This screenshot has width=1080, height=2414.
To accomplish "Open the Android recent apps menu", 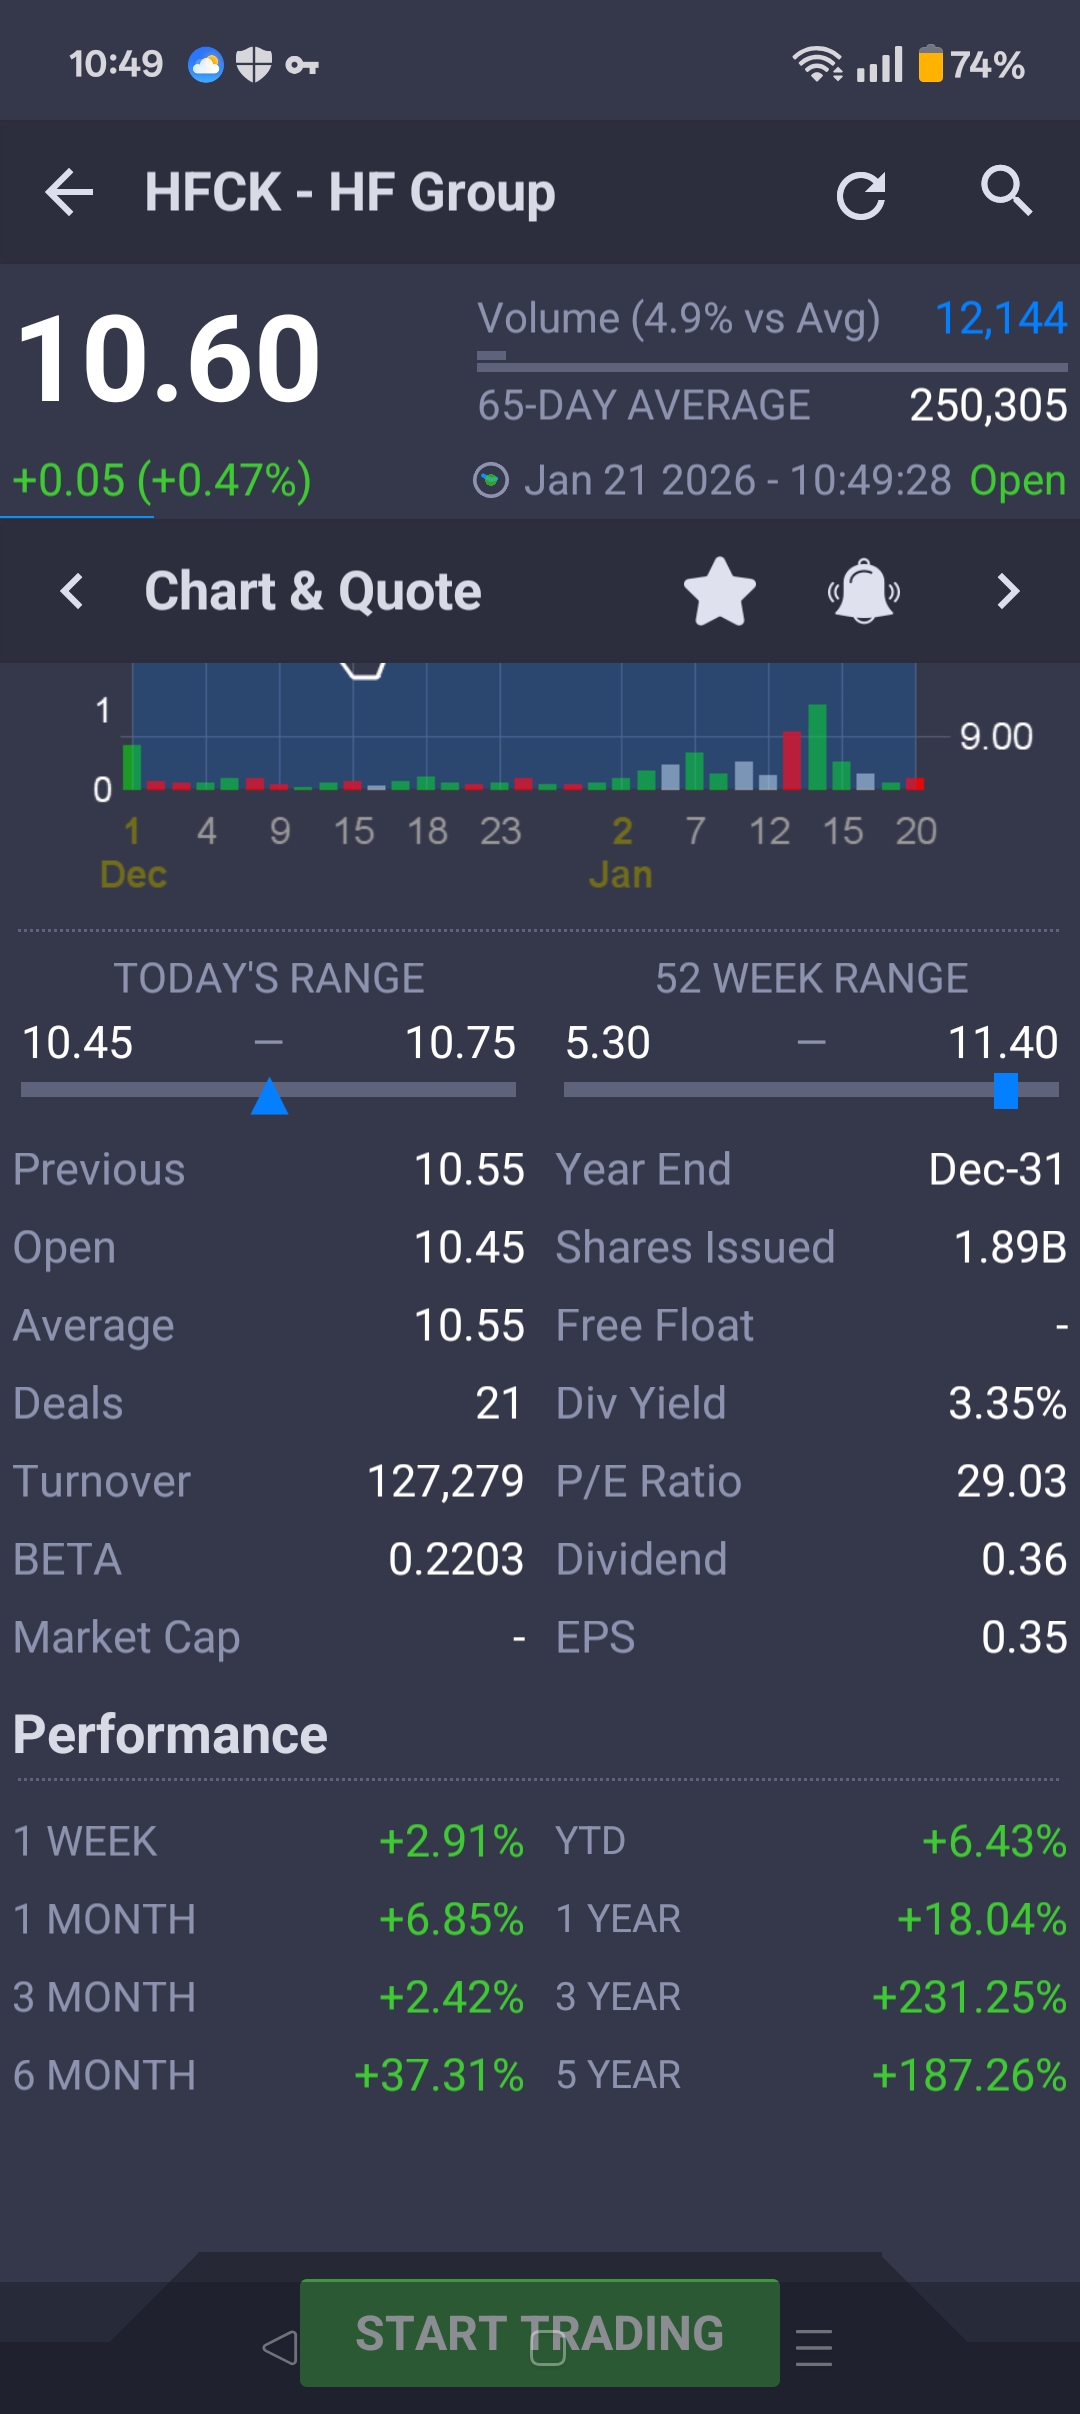I will click(x=813, y=2347).
